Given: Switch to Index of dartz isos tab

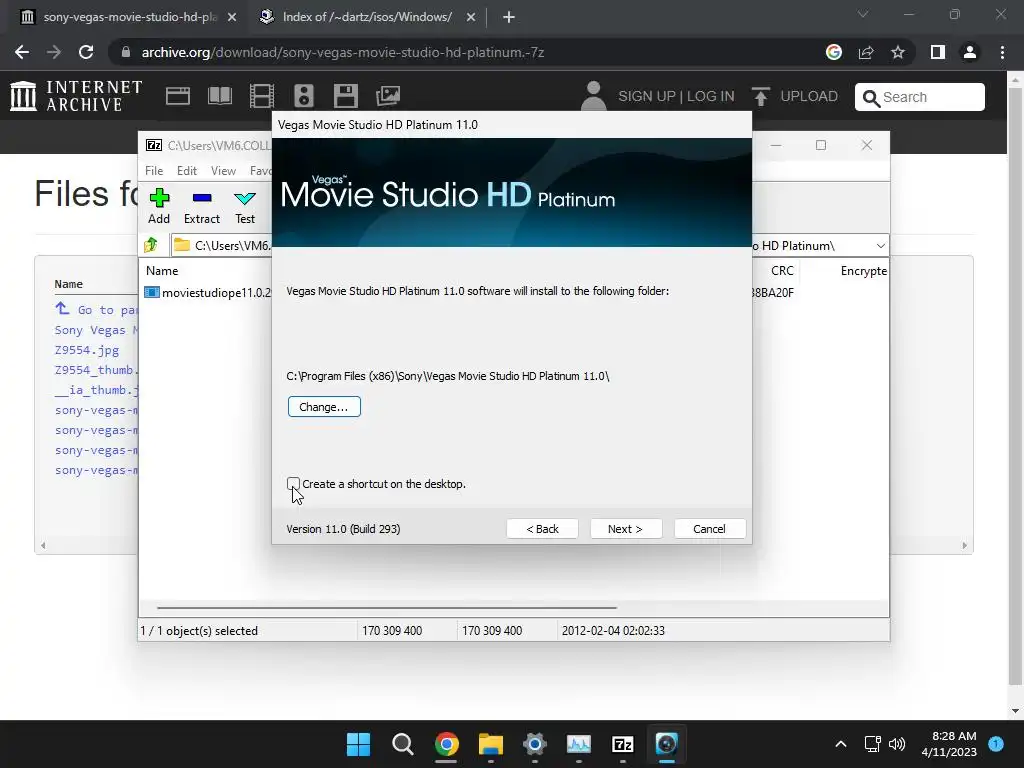Looking at the screenshot, I should point(367,17).
